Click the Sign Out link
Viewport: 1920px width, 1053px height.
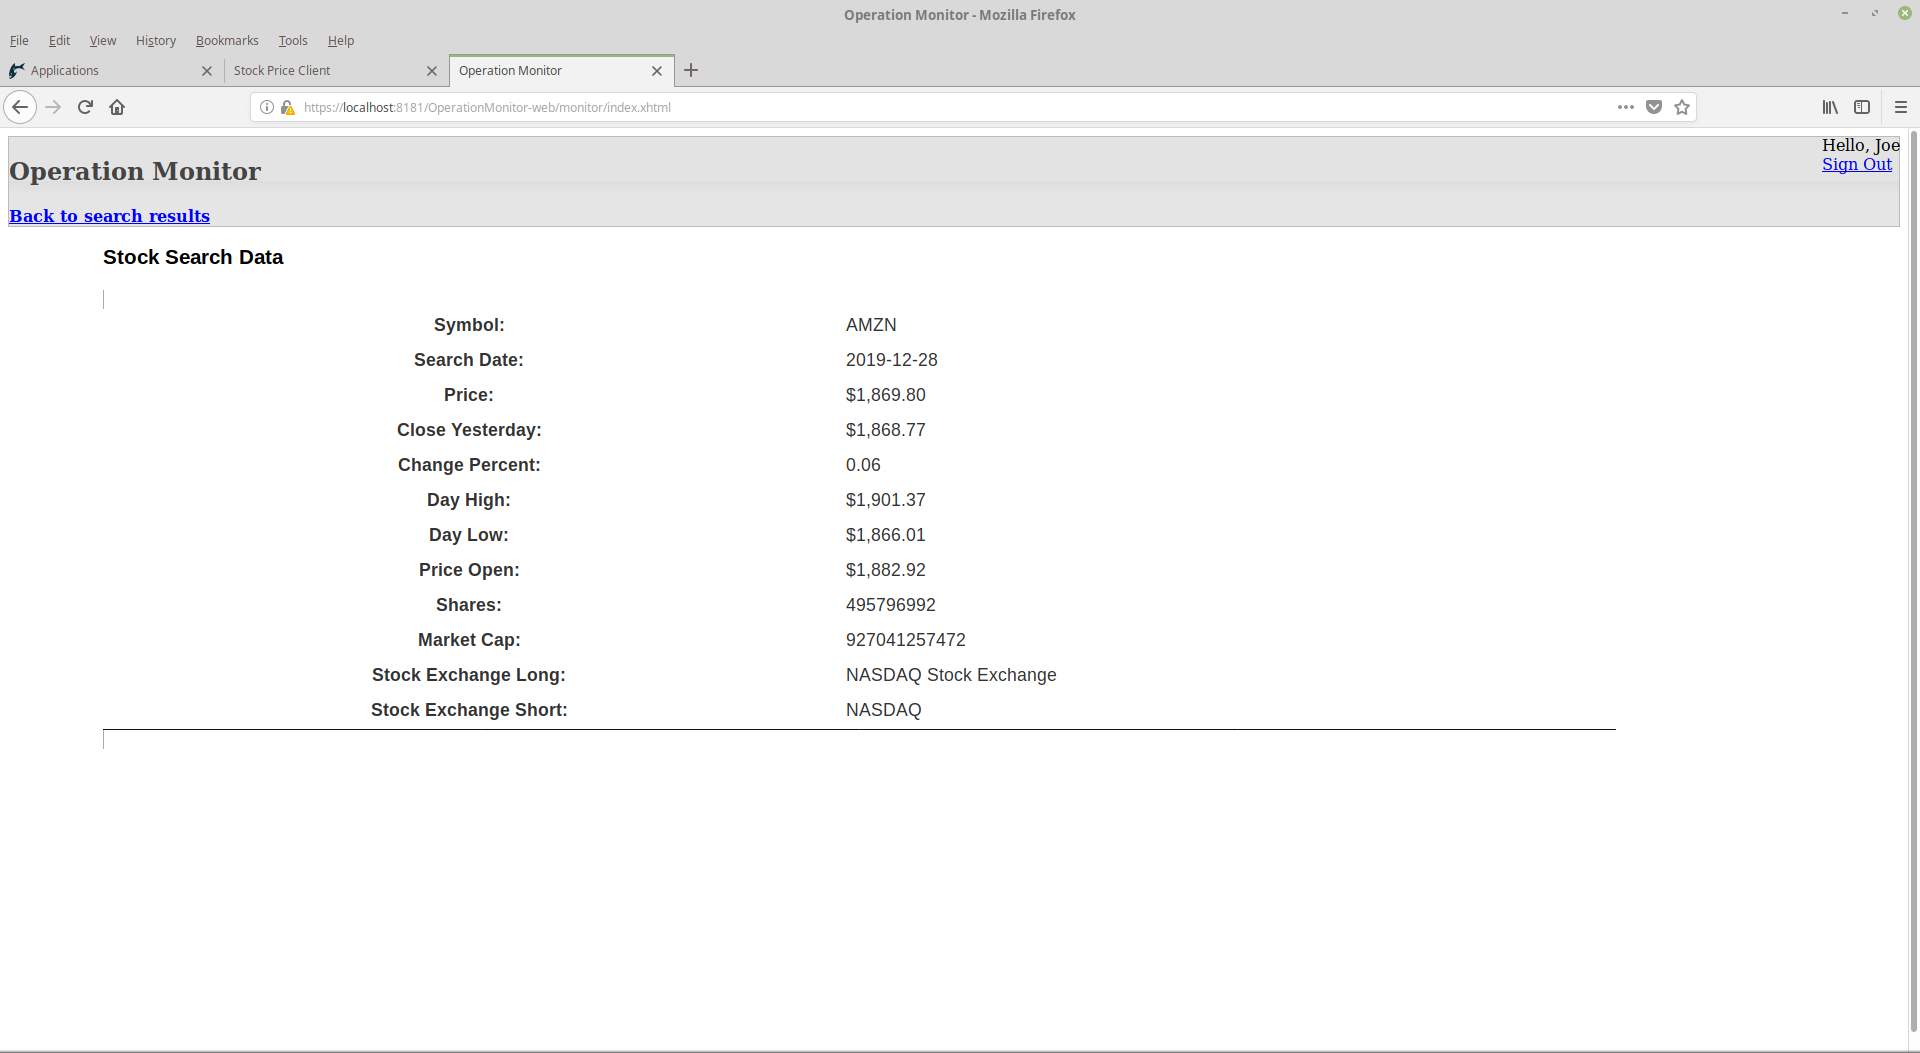1857,164
